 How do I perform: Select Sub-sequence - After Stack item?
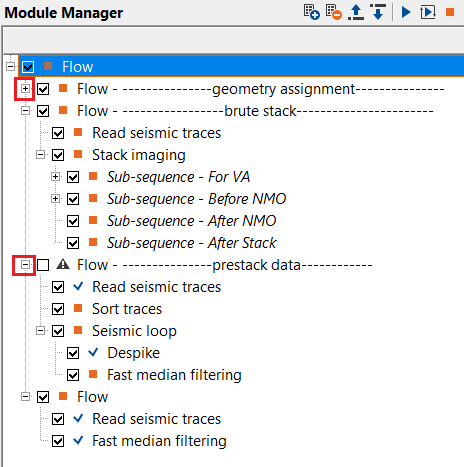point(191,243)
